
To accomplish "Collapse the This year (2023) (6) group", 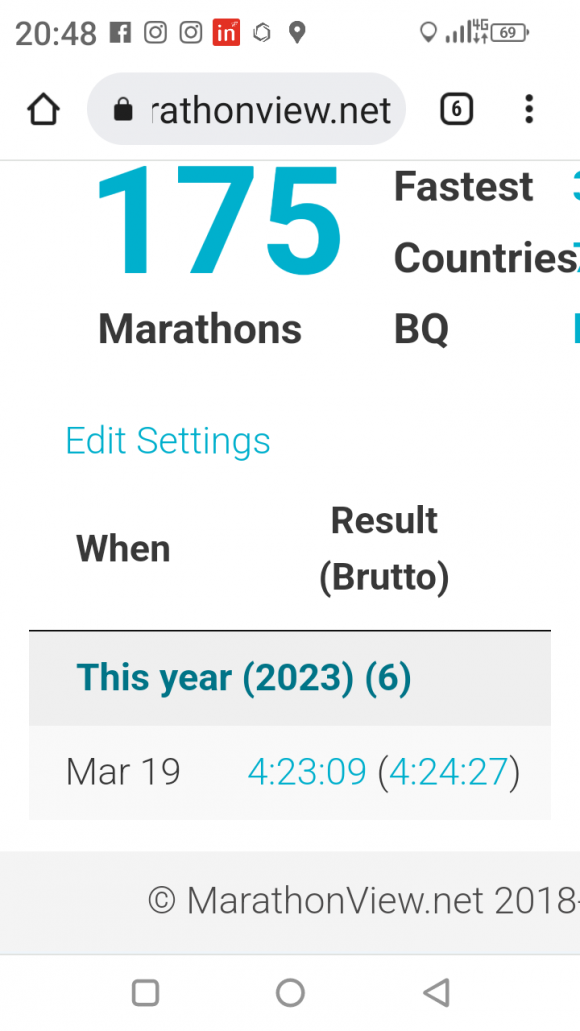I will tap(290, 678).
